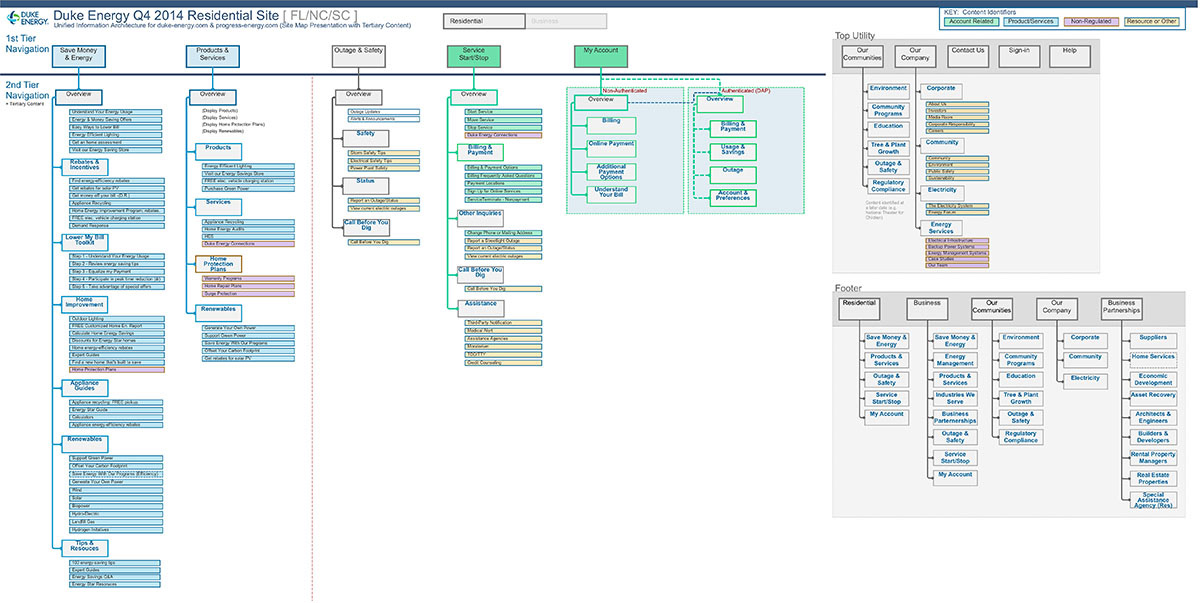Open 1st tier Products & Services box
The height and width of the screenshot is (603, 1200).
(x=212, y=56)
